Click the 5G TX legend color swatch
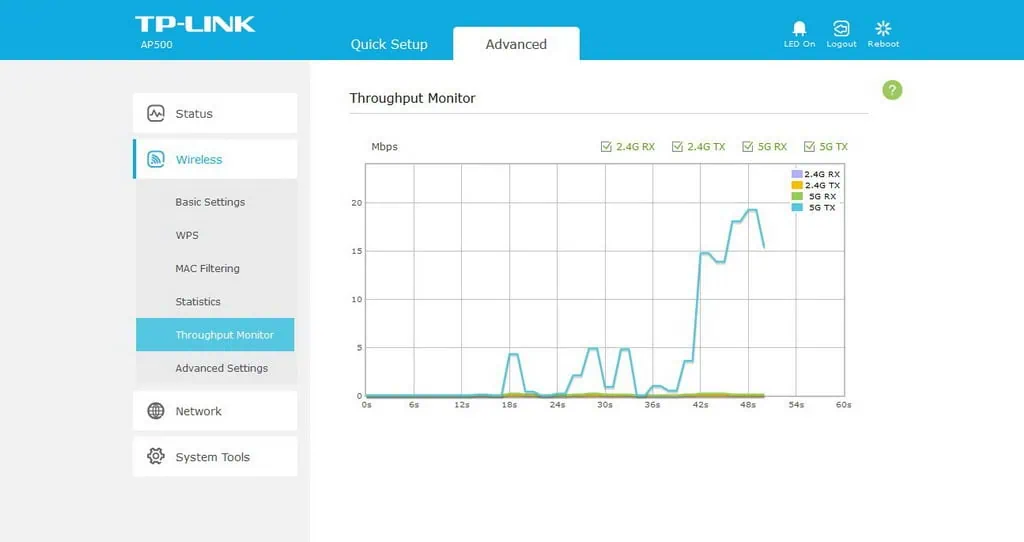 coord(797,208)
